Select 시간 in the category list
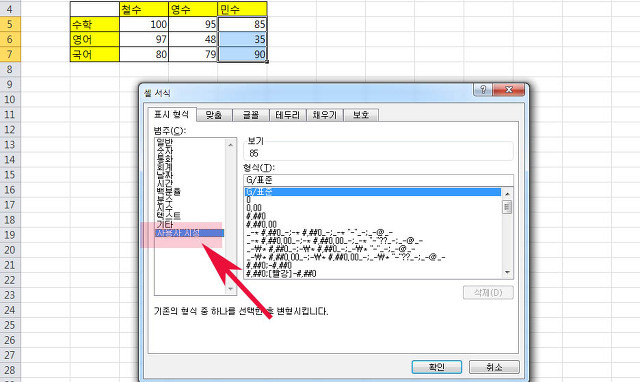 pos(164,183)
